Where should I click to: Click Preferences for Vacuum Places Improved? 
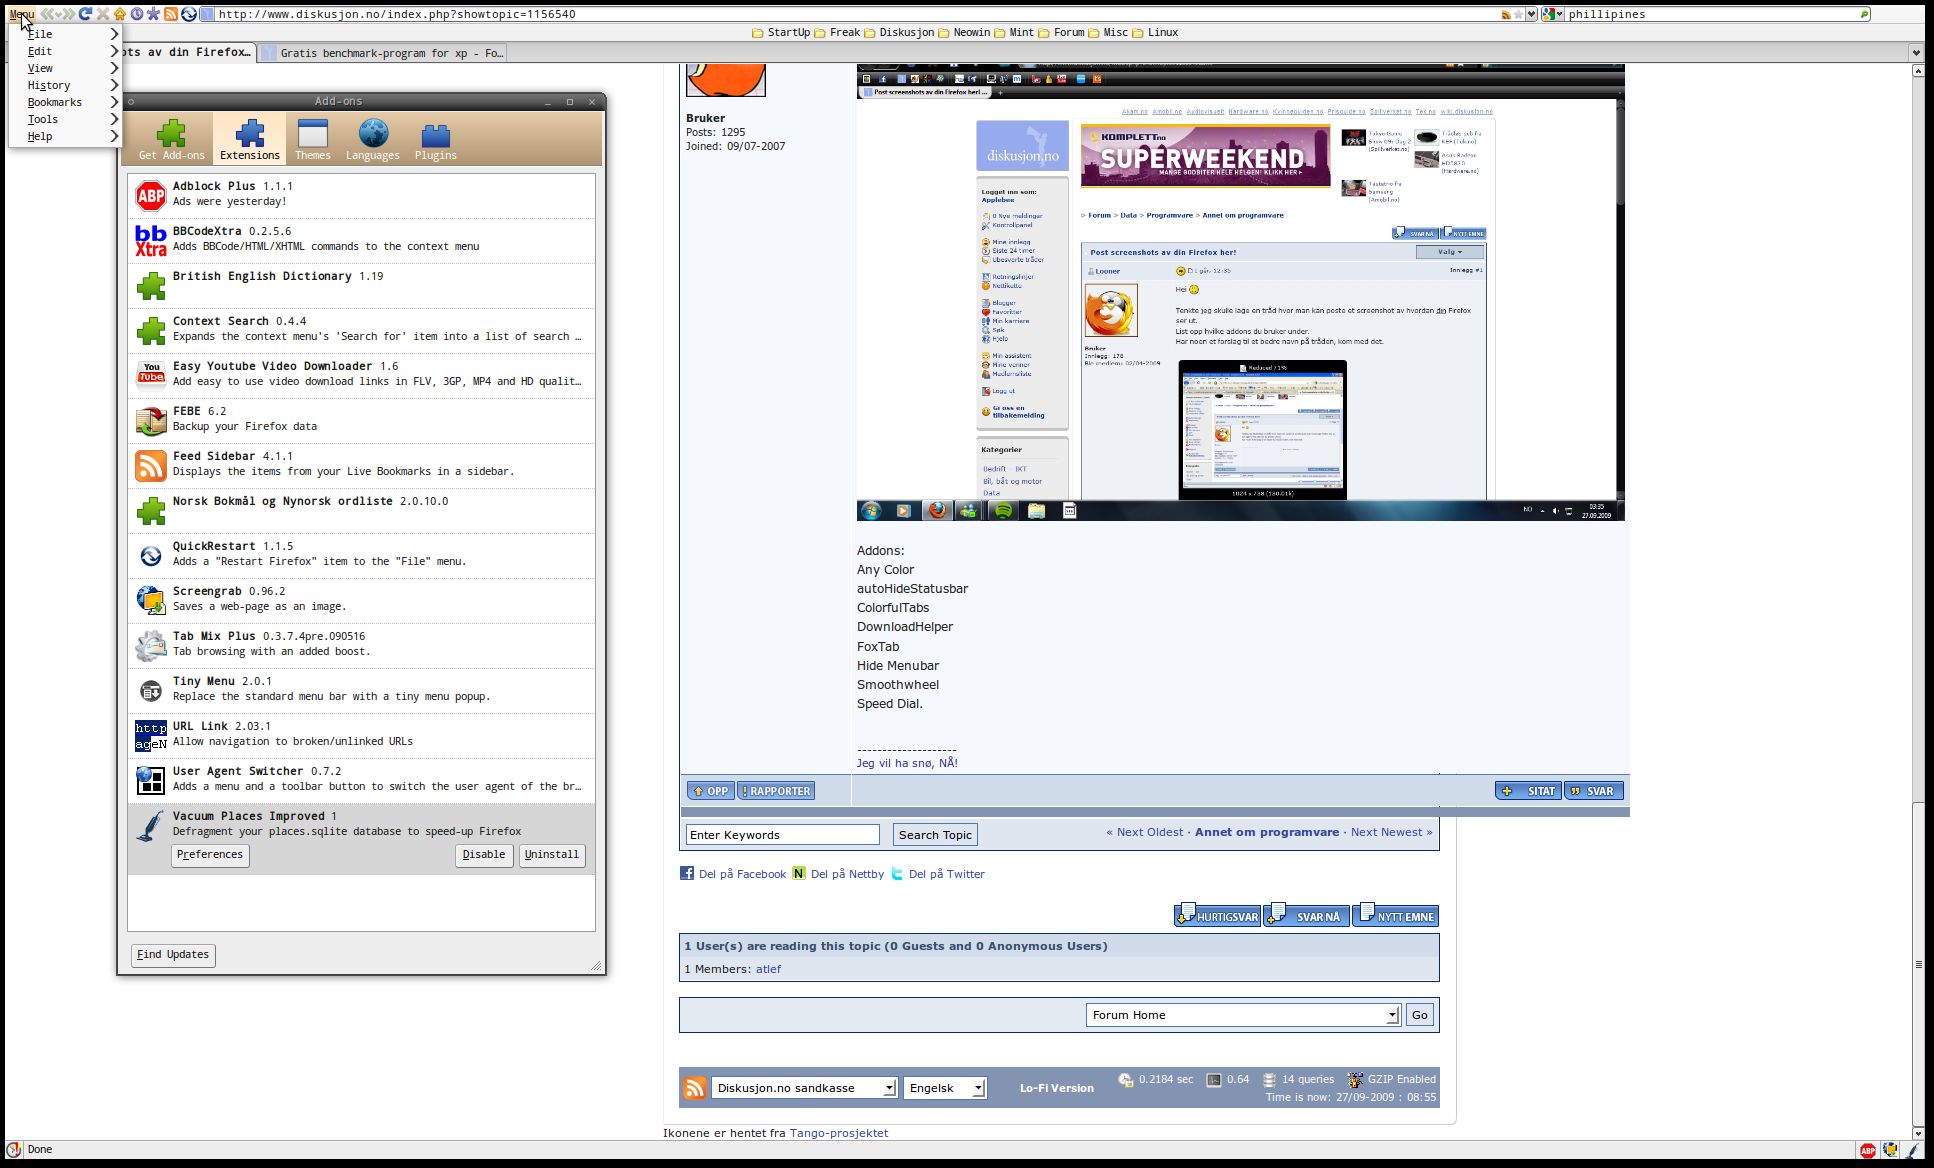pyautogui.click(x=210, y=855)
